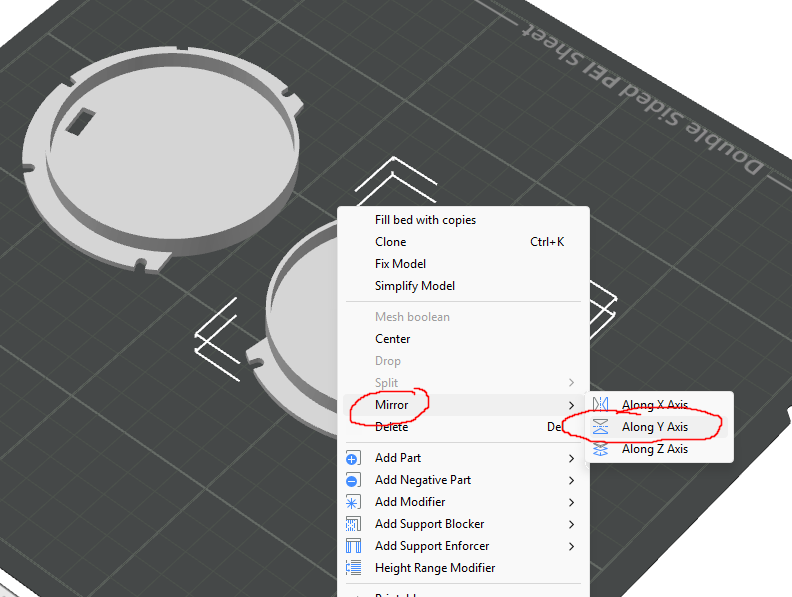This screenshot has height=597, width=792.
Task: Click the Along X Axis mirror icon
Action: coord(601,405)
